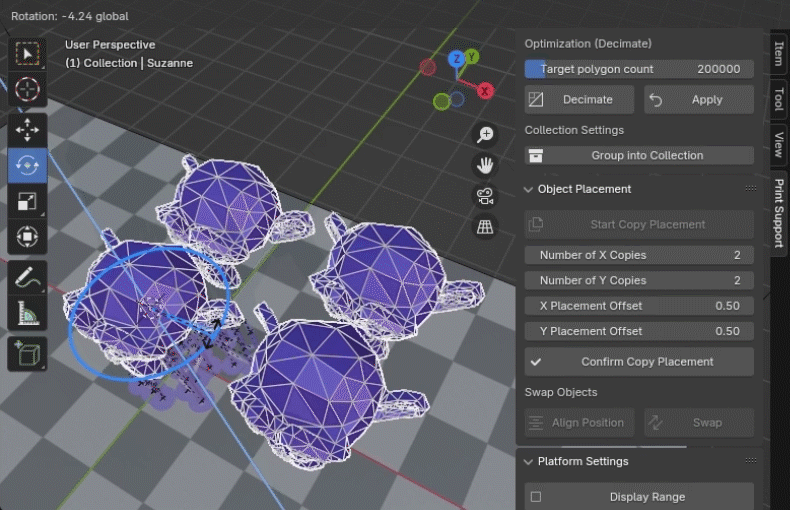Click the Decimate button
Viewport: 790px width, 510px height.
[x=579, y=100]
